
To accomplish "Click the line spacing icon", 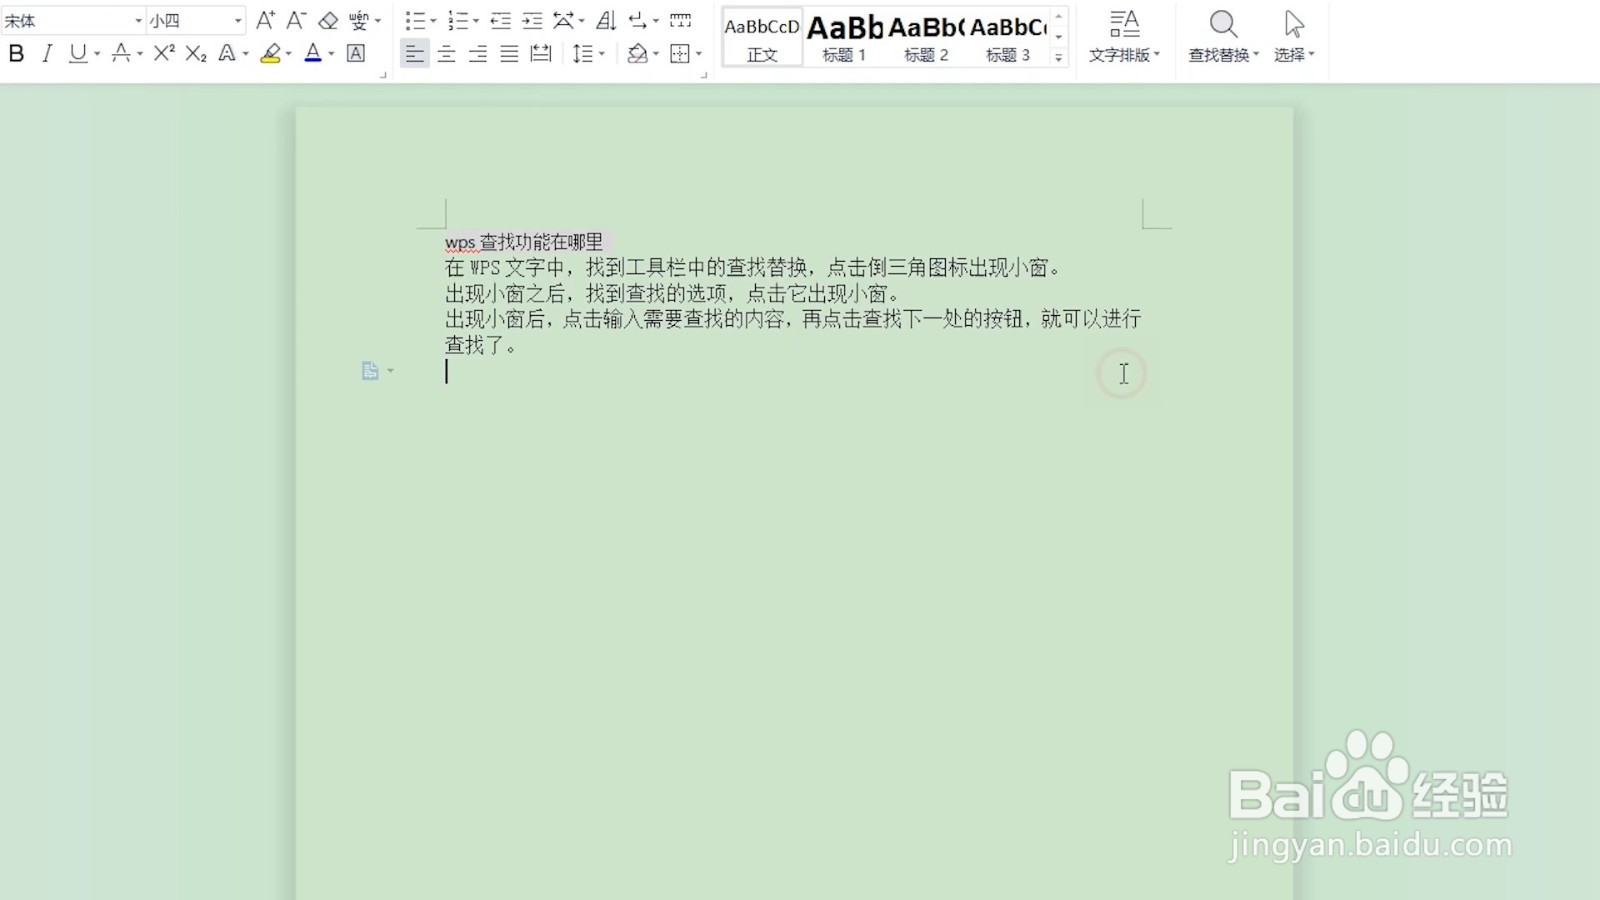I will 583,54.
